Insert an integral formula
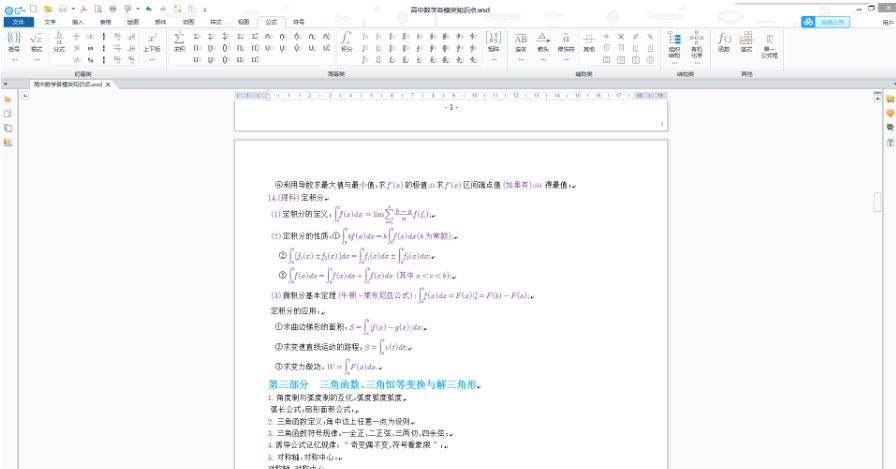Image resolution: width=896 pixels, height=469 pixels. point(347,39)
